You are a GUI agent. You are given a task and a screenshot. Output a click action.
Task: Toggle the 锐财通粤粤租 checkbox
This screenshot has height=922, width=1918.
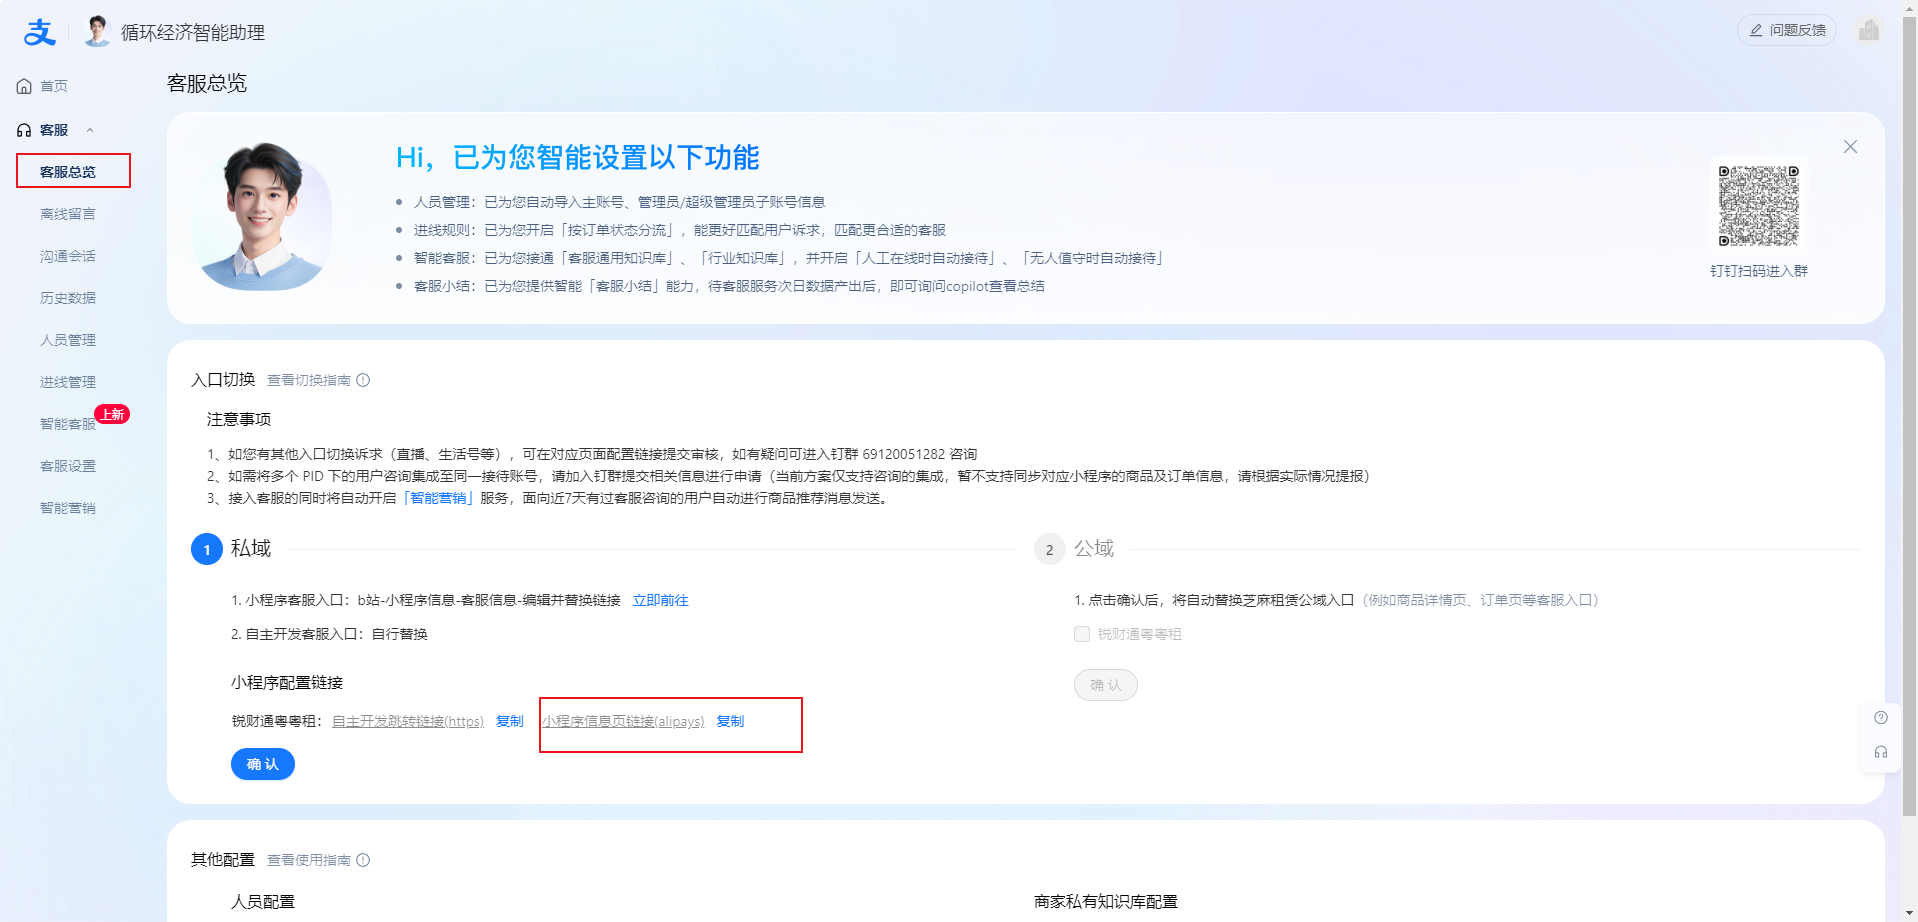pyautogui.click(x=1082, y=634)
